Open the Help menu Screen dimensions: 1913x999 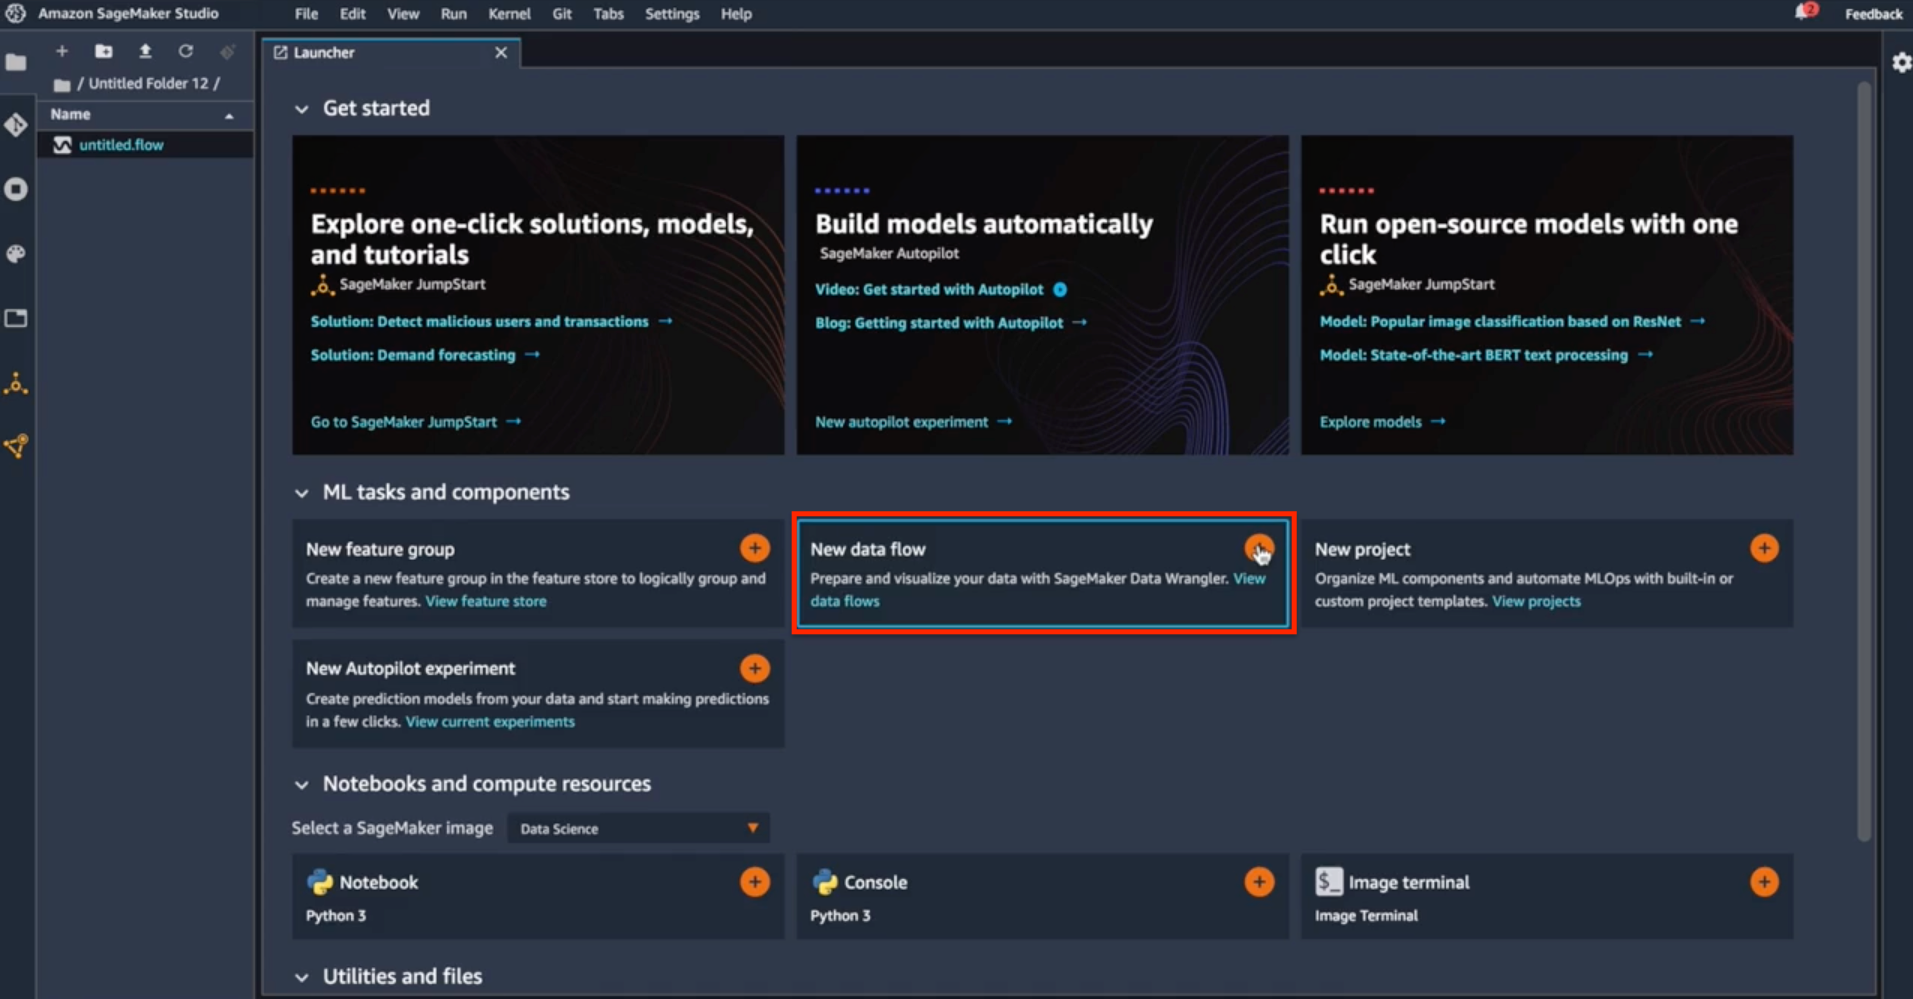click(x=736, y=14)
